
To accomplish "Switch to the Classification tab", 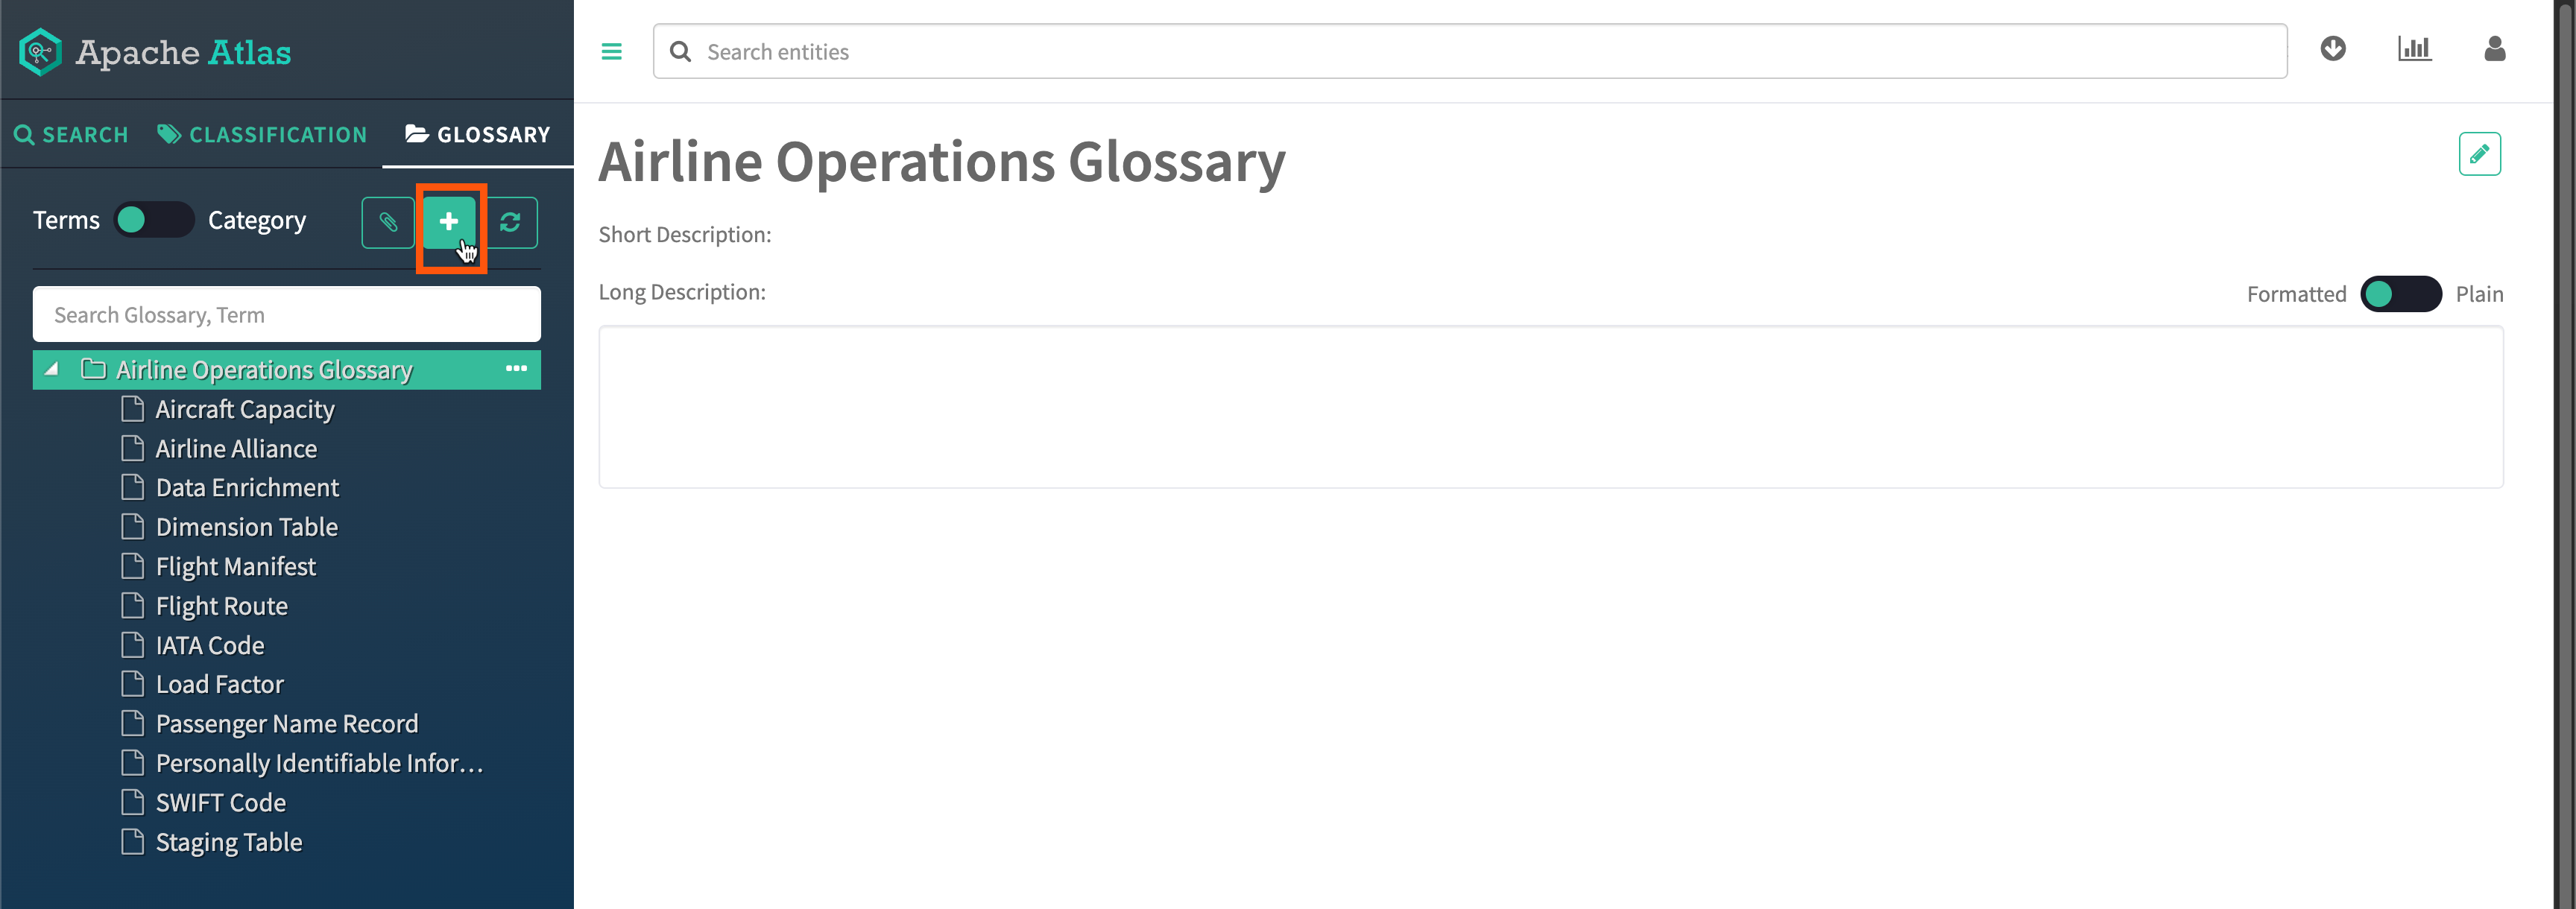I will 263,135.
